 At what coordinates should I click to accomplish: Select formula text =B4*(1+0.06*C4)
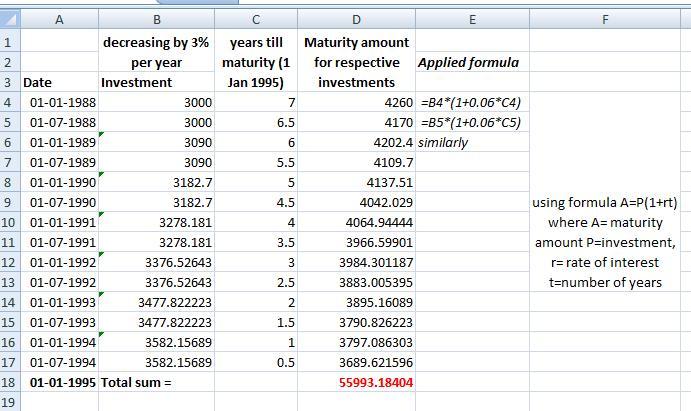pos(471,102)
